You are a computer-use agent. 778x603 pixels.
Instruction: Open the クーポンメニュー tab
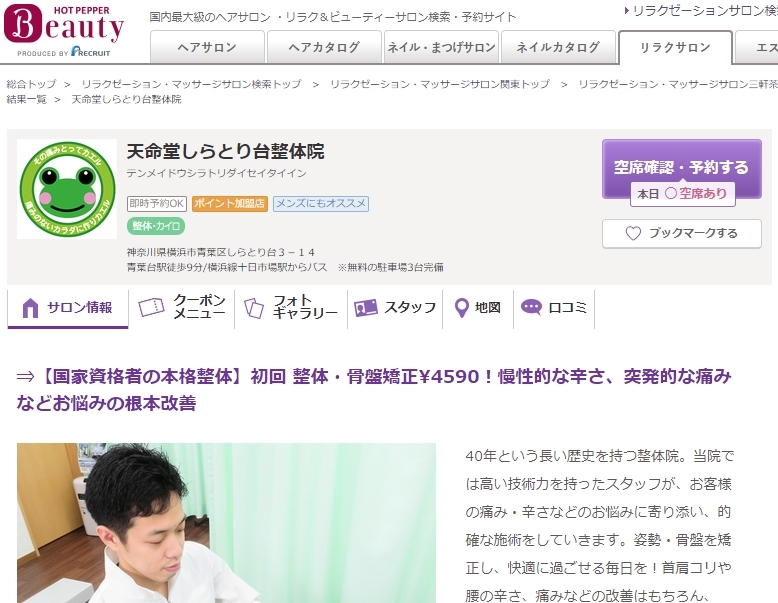(x=181, y=308)
